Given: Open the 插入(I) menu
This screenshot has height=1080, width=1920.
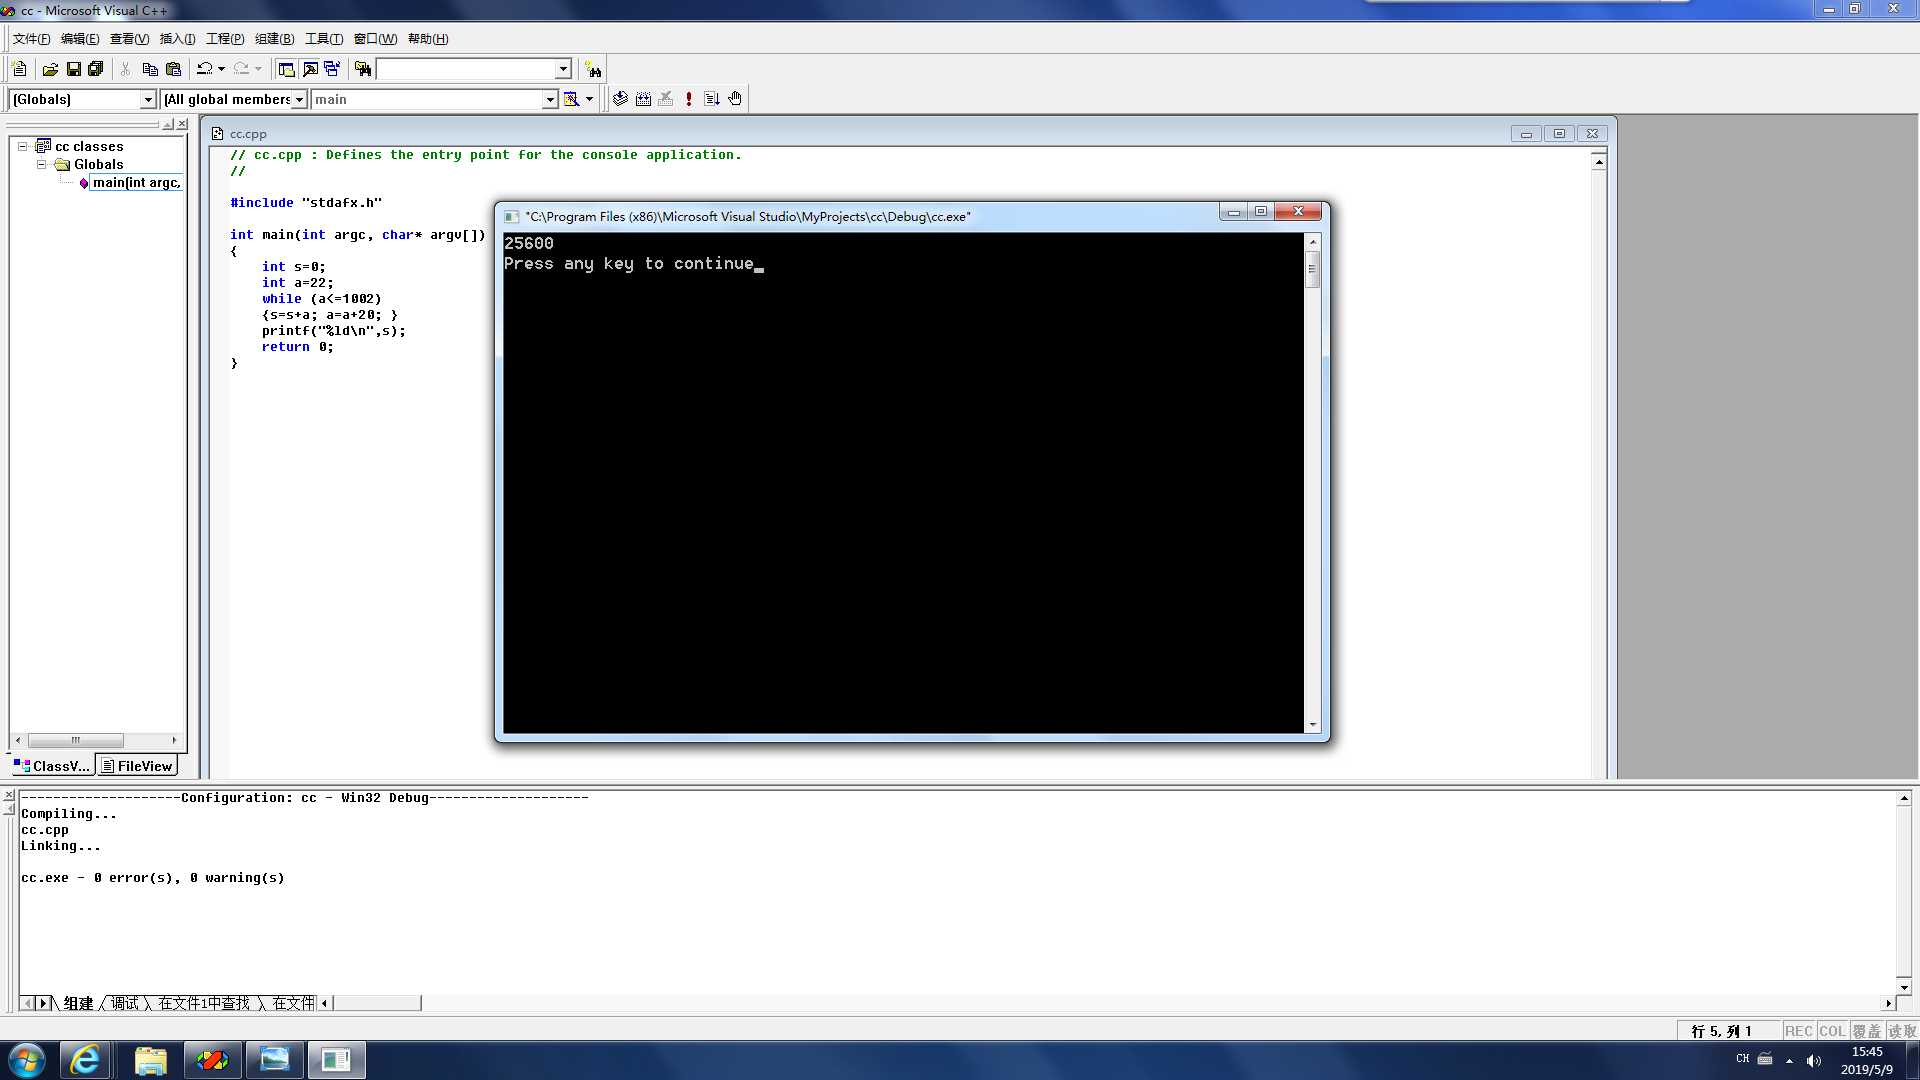Looking at the screenshot, I should (x=177, y=39).
